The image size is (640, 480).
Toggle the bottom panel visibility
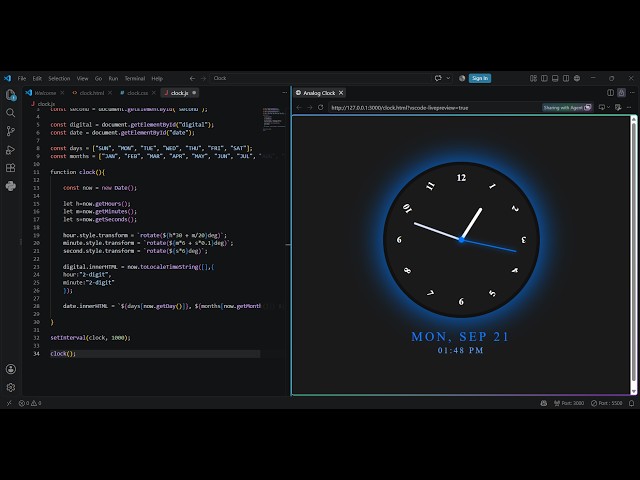point(555,78)
